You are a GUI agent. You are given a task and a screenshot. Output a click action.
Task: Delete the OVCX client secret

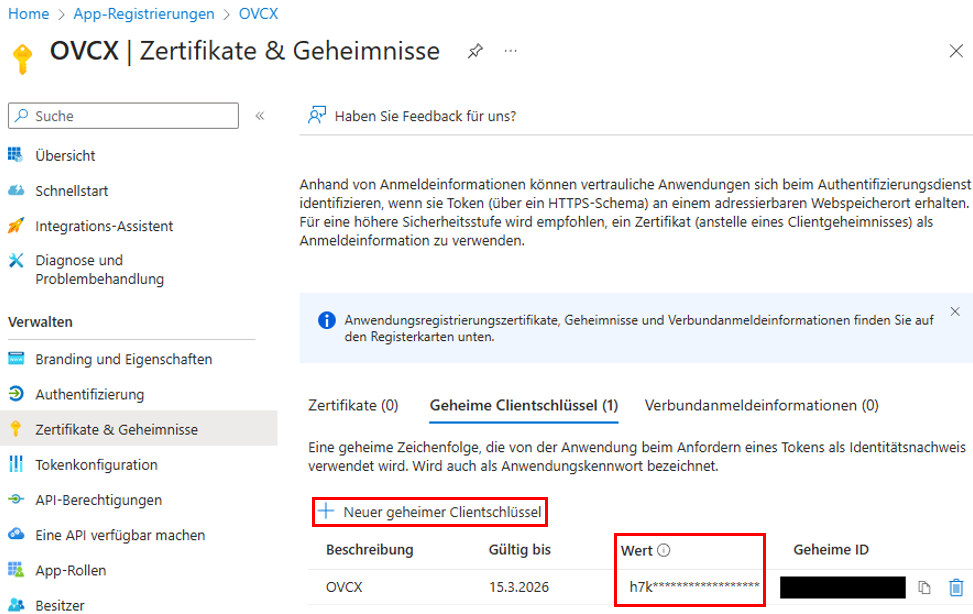coord(956,587)
